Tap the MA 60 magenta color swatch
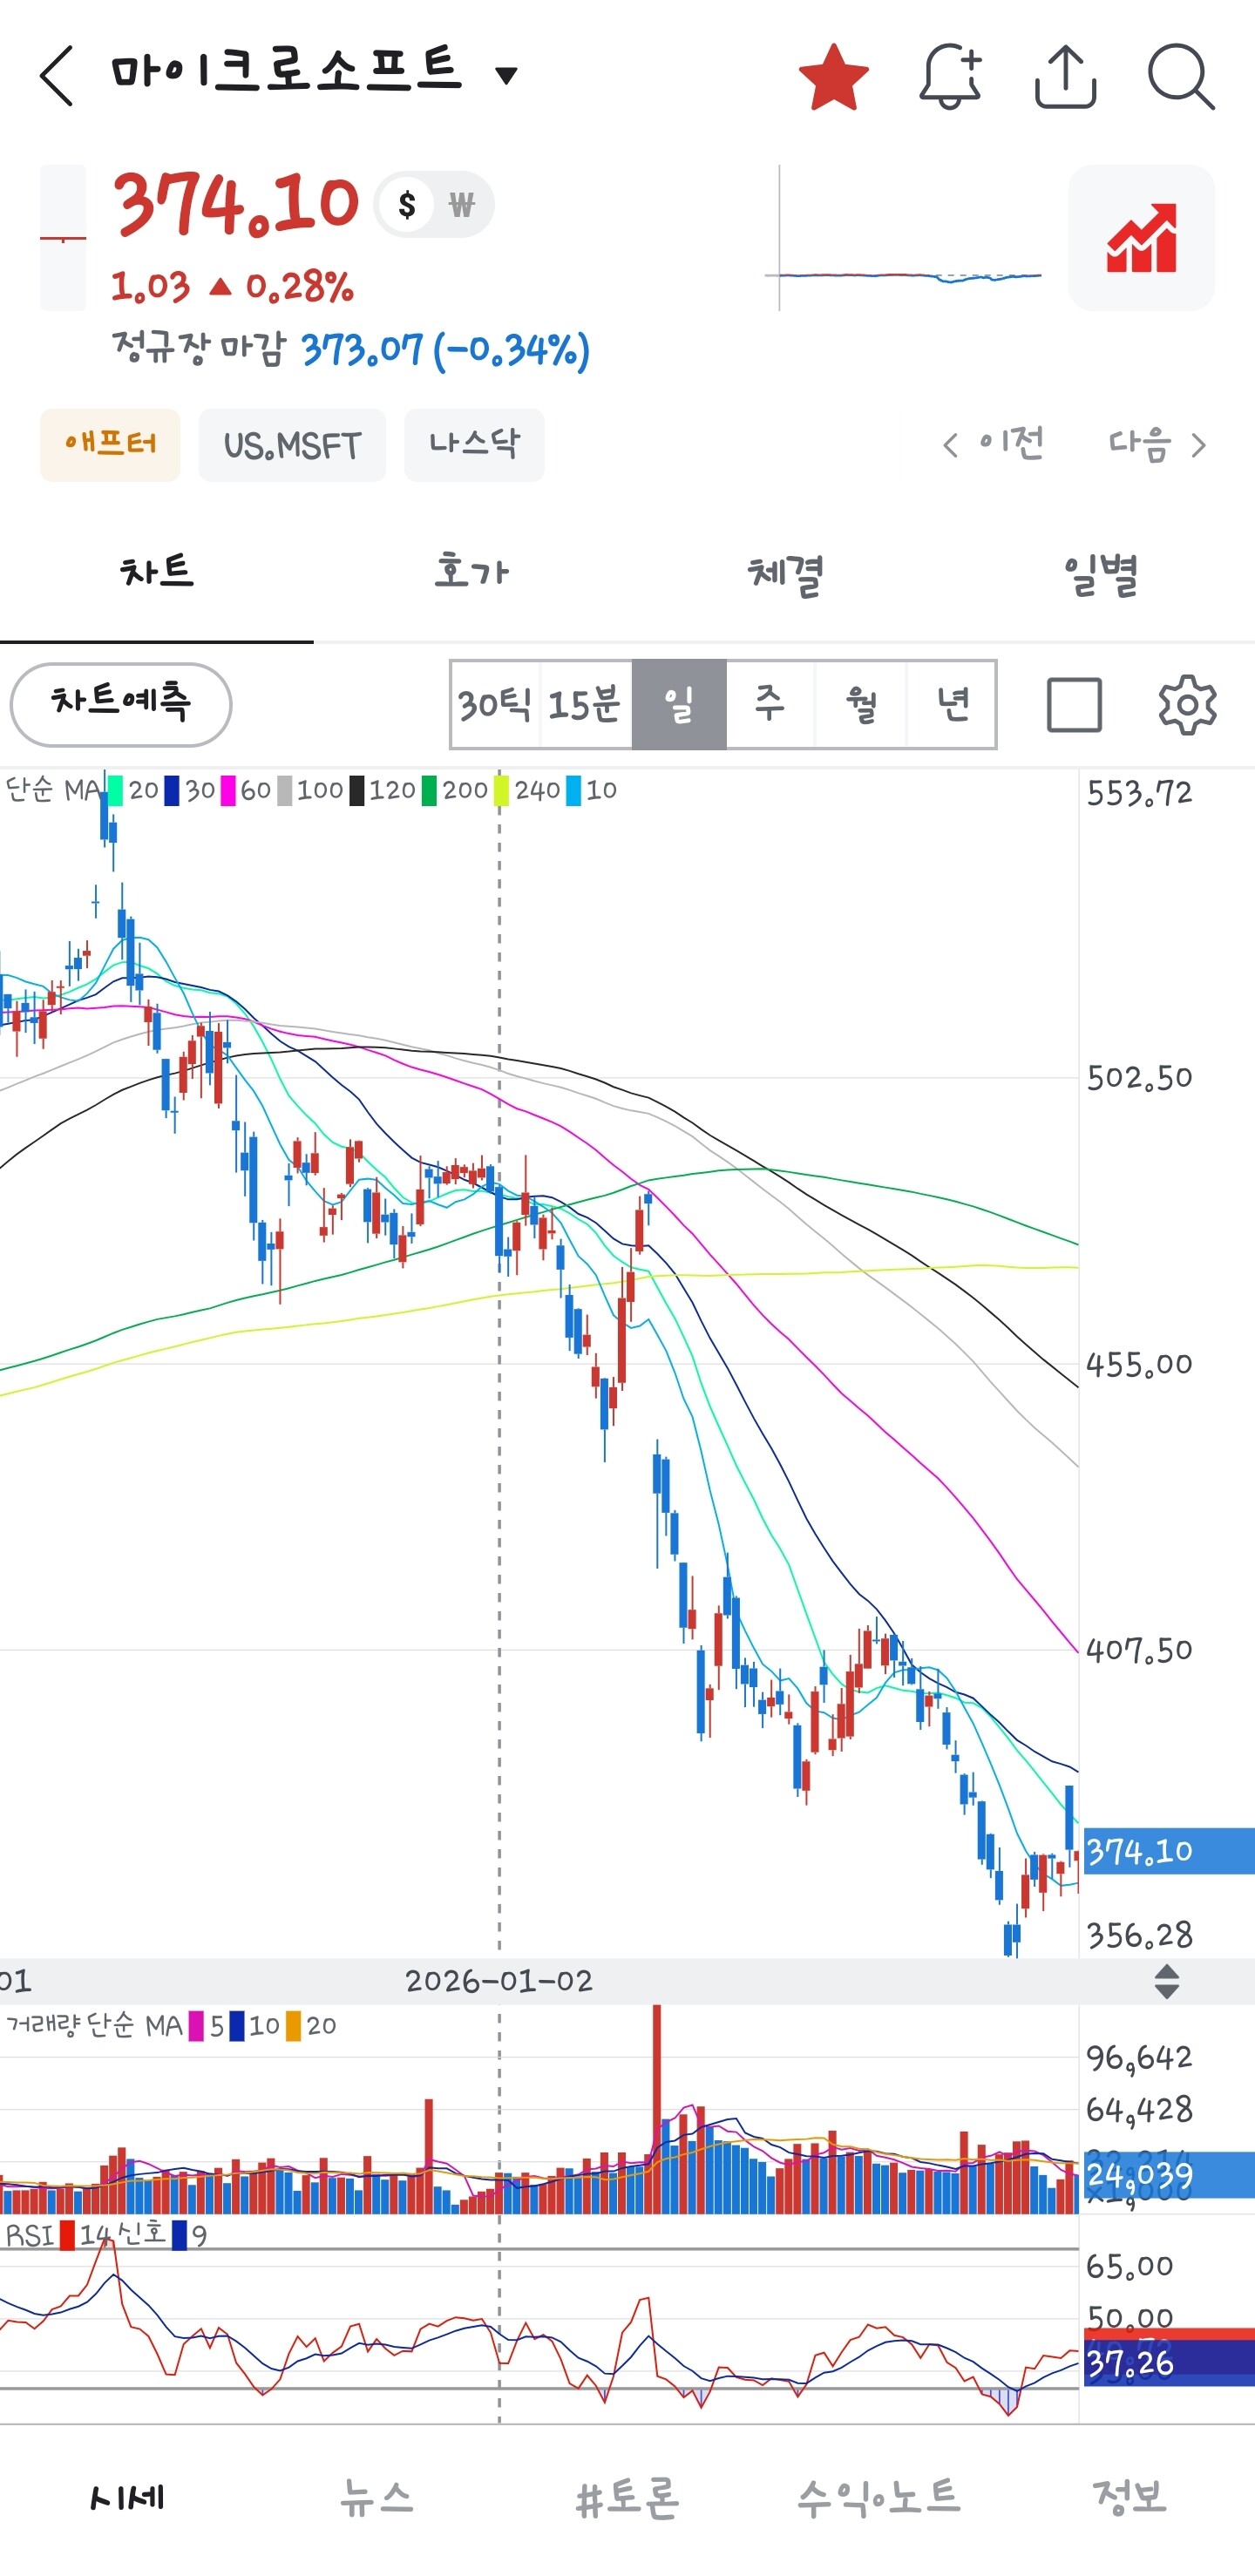The height and width of the screenshot is (2576, 1255). (x=228, y=790)
